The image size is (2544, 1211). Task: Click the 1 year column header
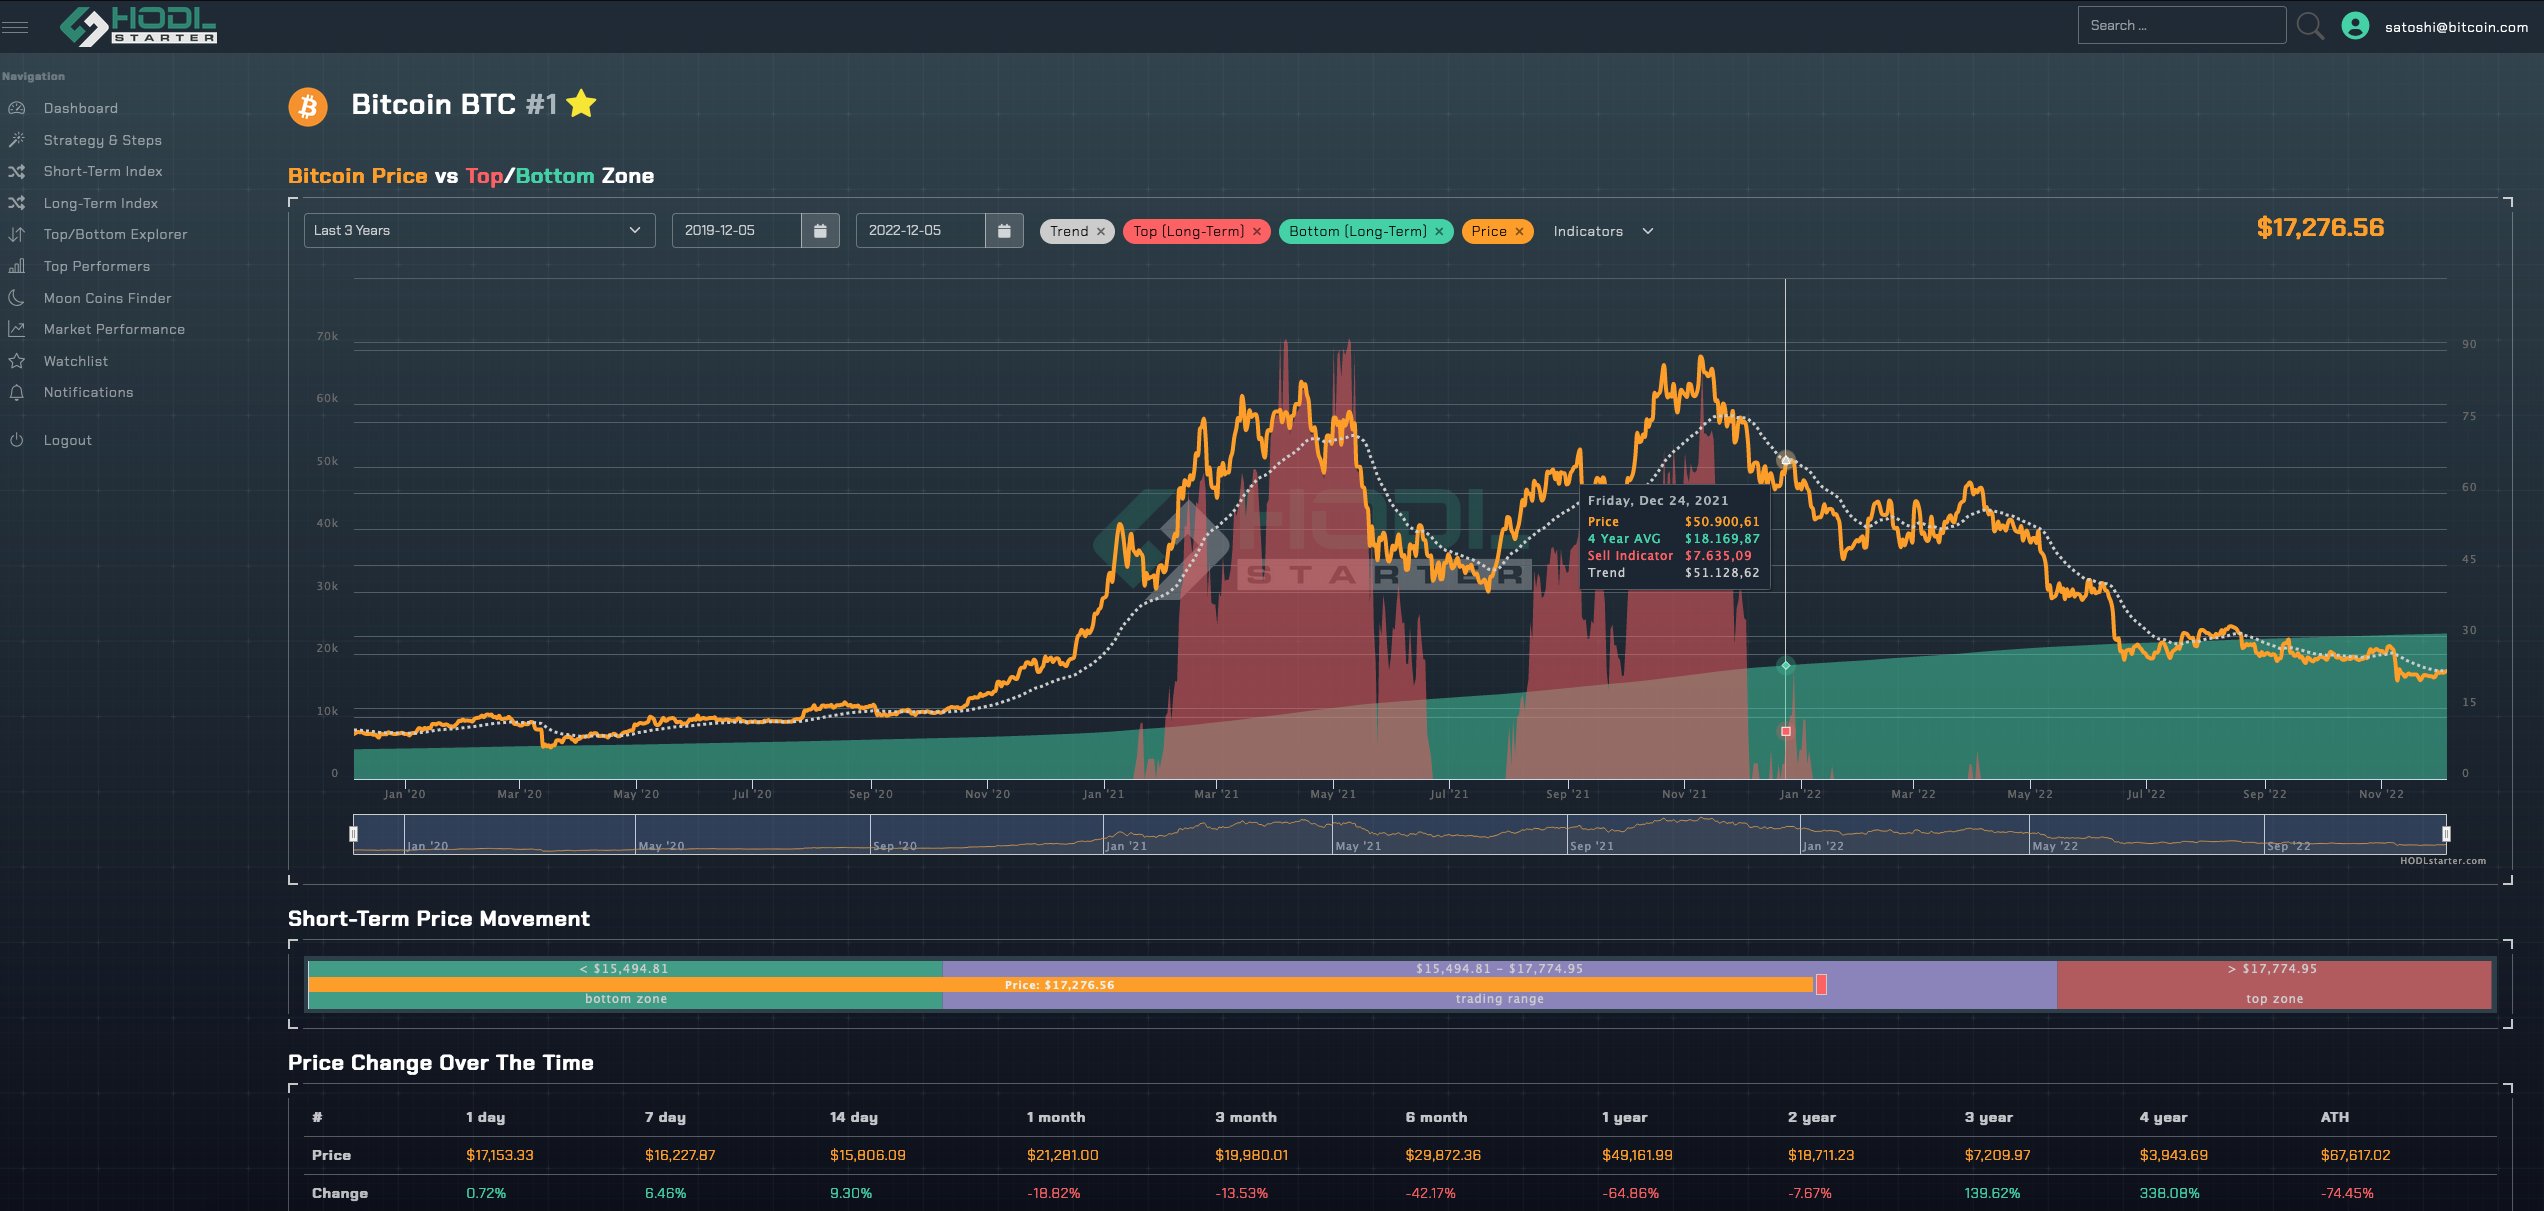click(x=1624, y=1117)
